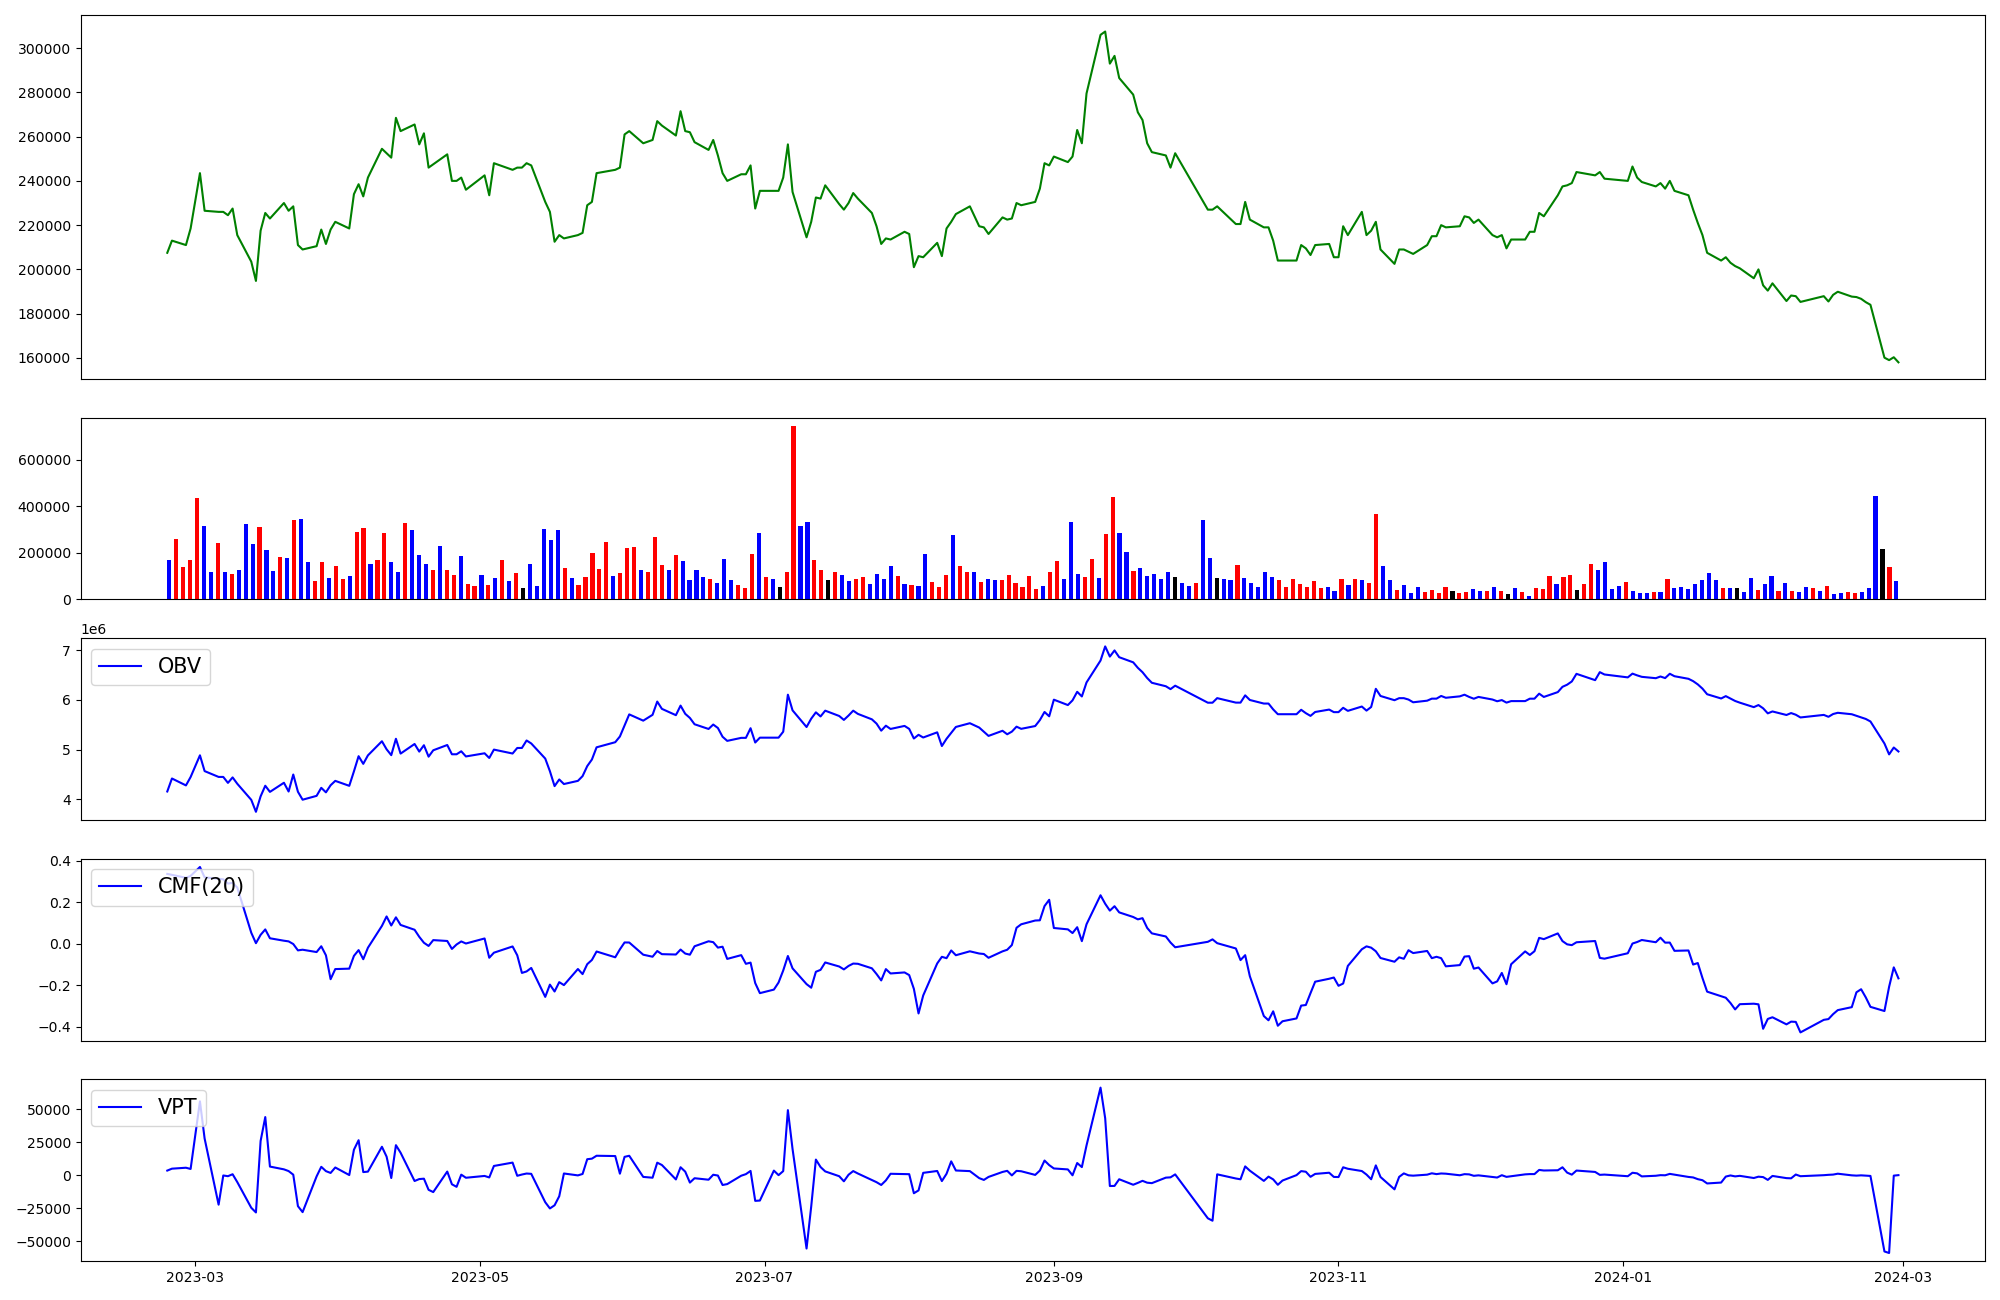This screenshot has width=2000, height=1300.
Task: Click the 2023-05 date tick label
Action: tap(480, 1277)
